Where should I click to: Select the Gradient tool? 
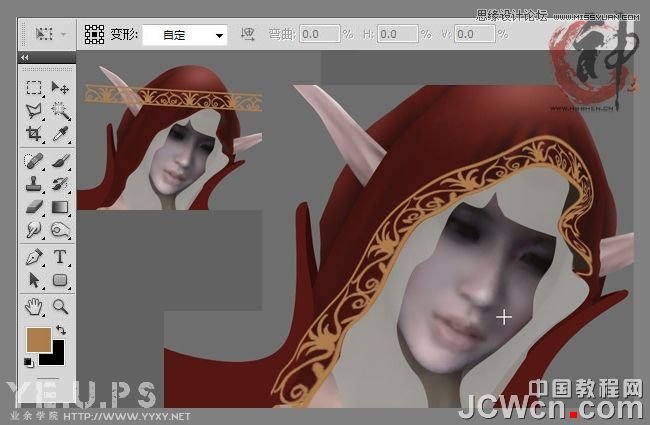(60, 206)
